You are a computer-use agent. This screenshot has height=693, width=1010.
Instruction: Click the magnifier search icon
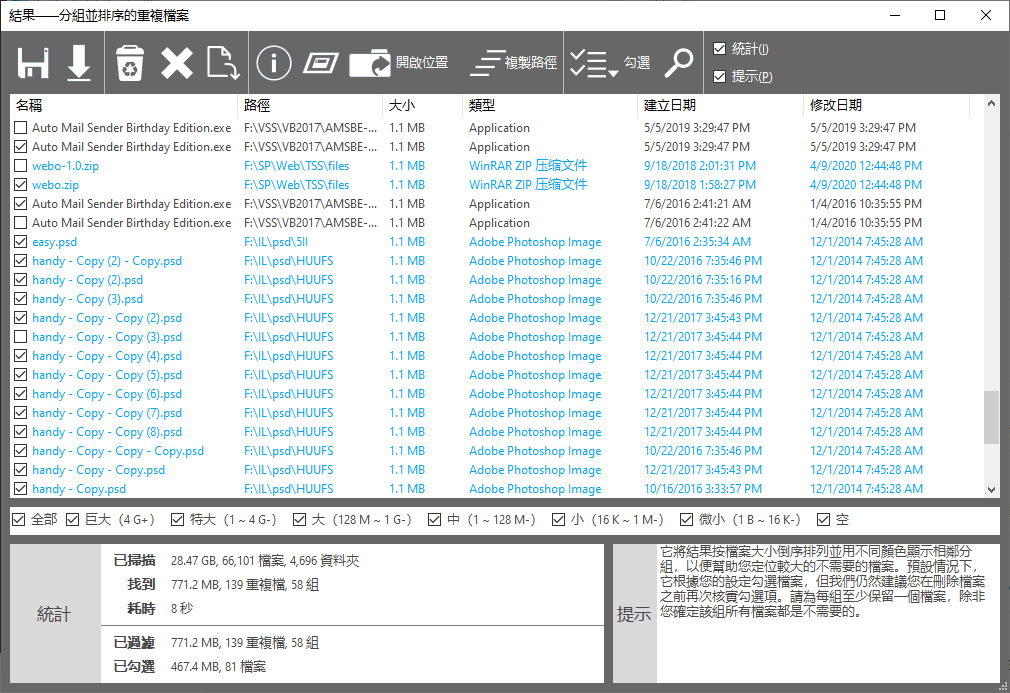679,63
